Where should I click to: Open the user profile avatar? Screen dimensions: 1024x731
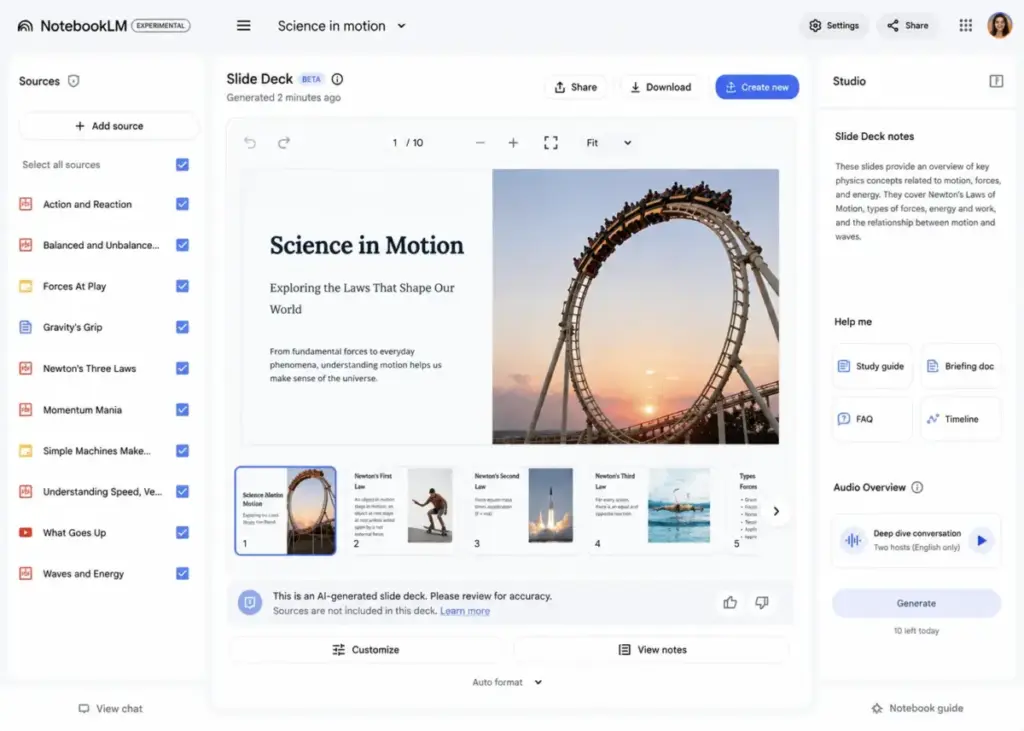coord(999,25)
